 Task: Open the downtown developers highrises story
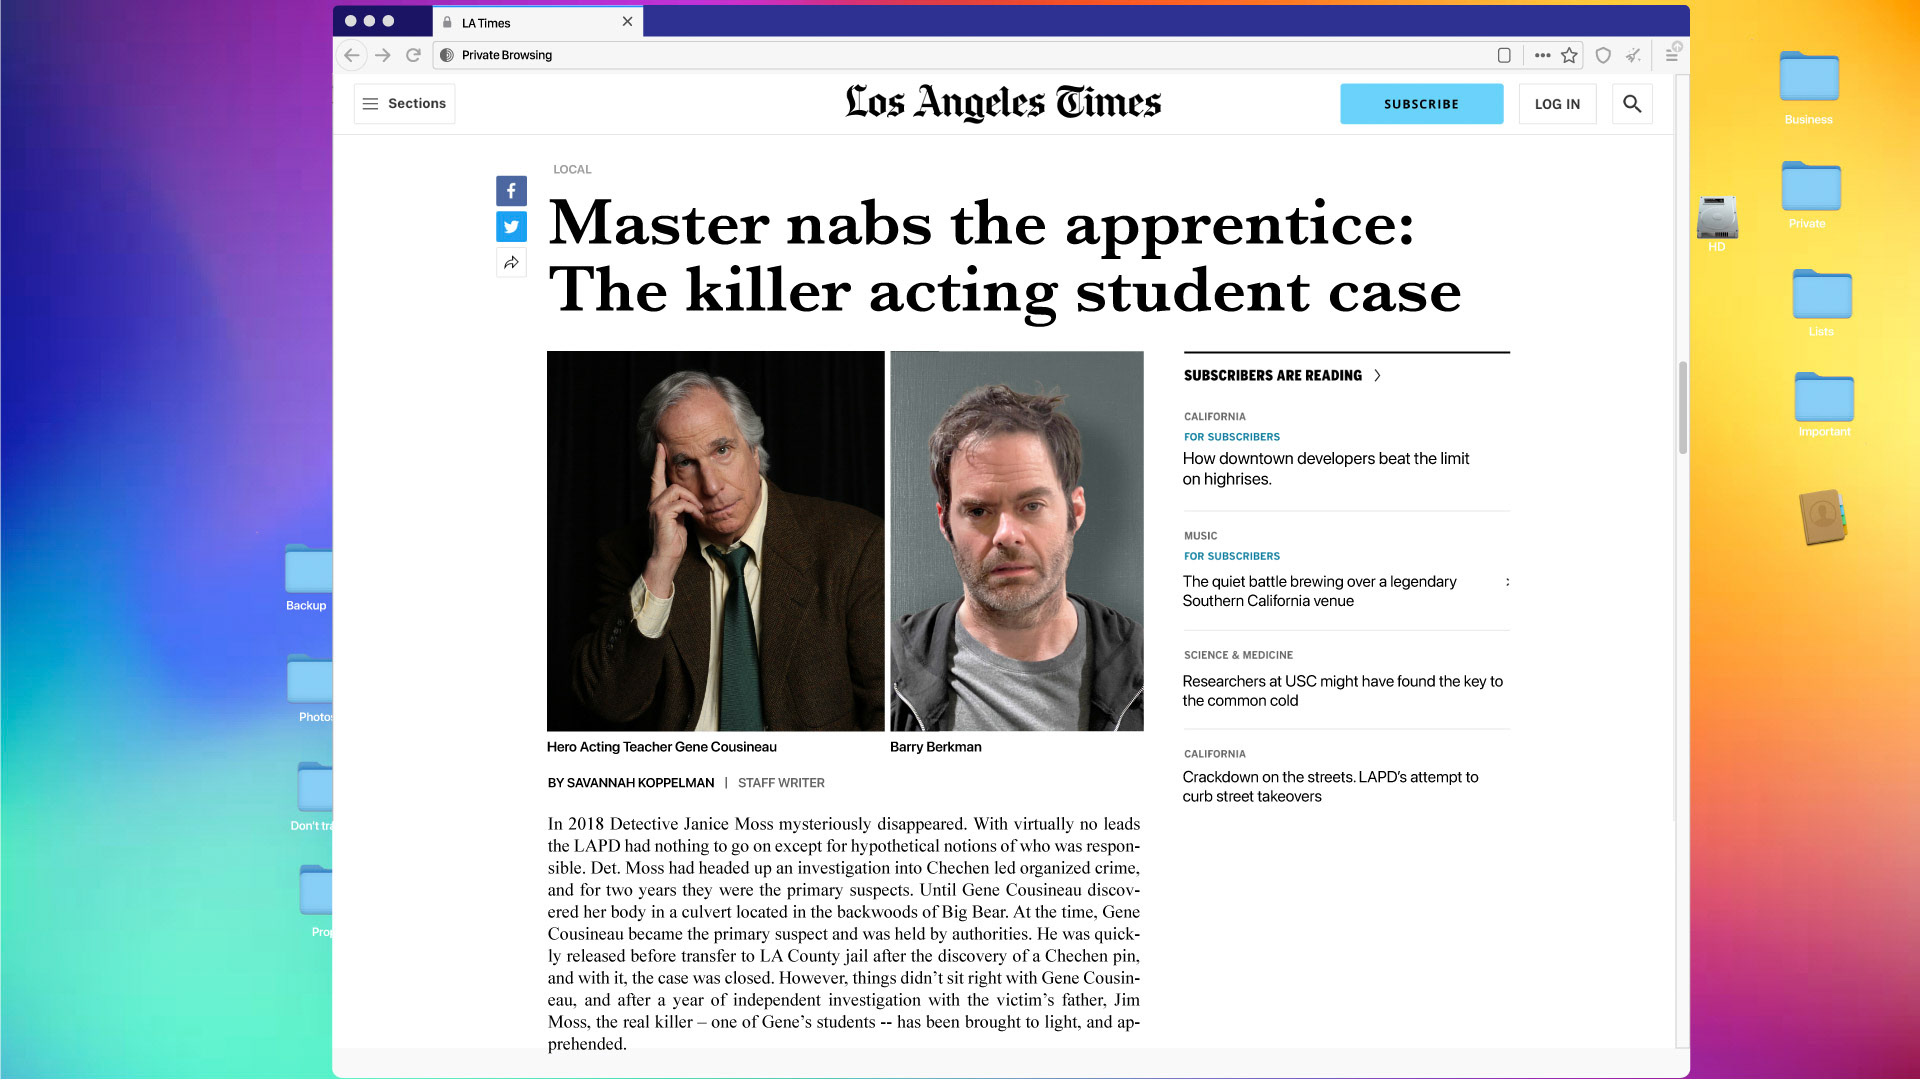[x=1325, y=469]
